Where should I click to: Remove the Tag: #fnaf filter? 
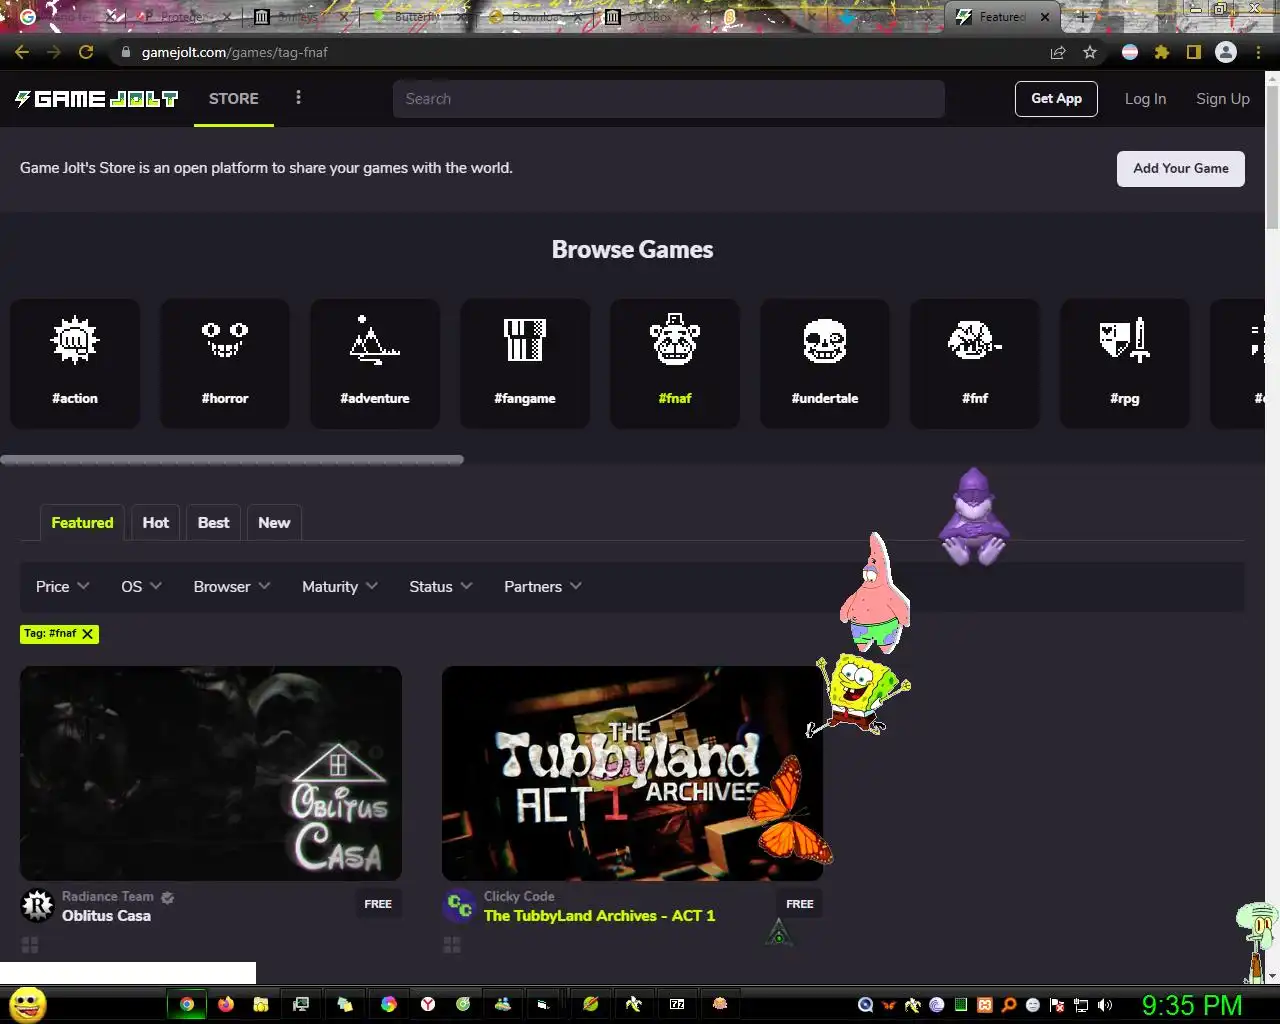(88, 634)
